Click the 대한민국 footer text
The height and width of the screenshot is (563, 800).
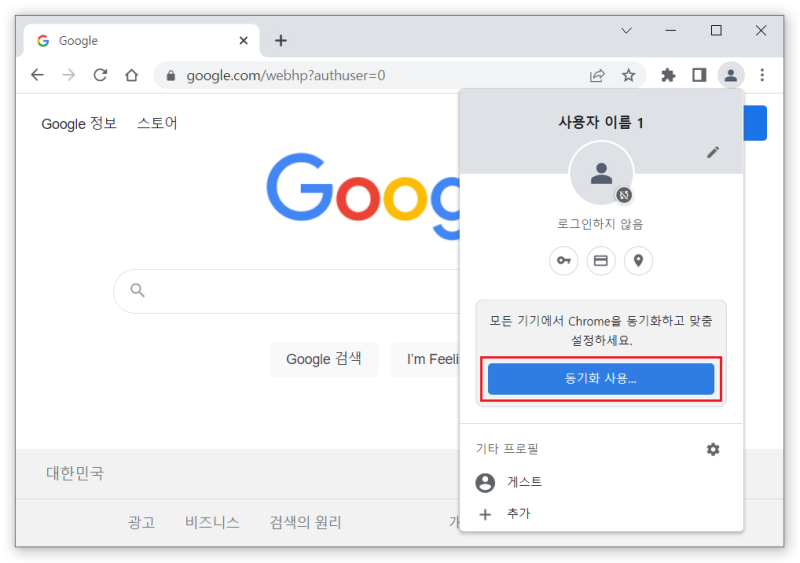[75, 473]
